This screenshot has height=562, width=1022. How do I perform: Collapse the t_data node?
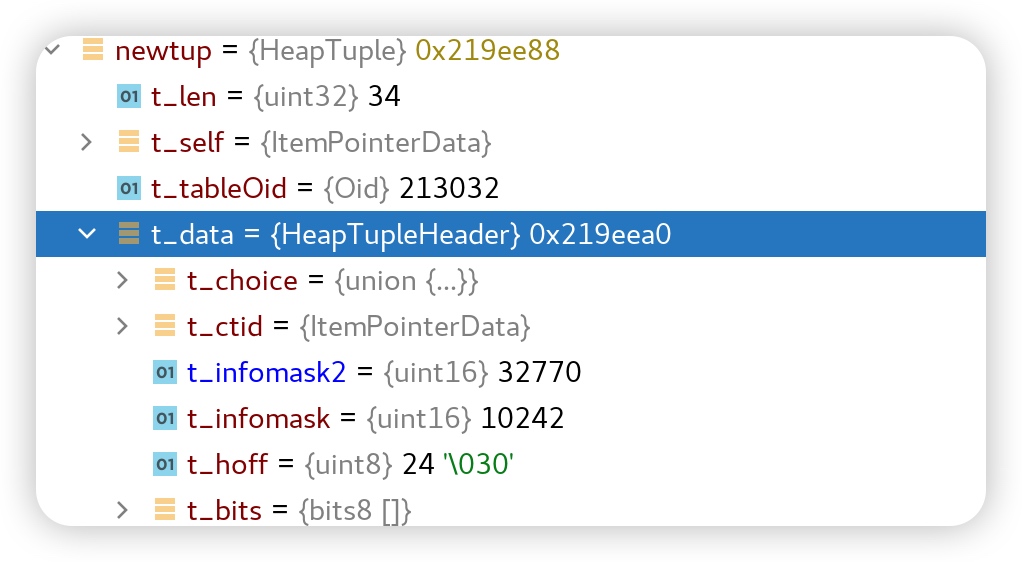(88, 234)
